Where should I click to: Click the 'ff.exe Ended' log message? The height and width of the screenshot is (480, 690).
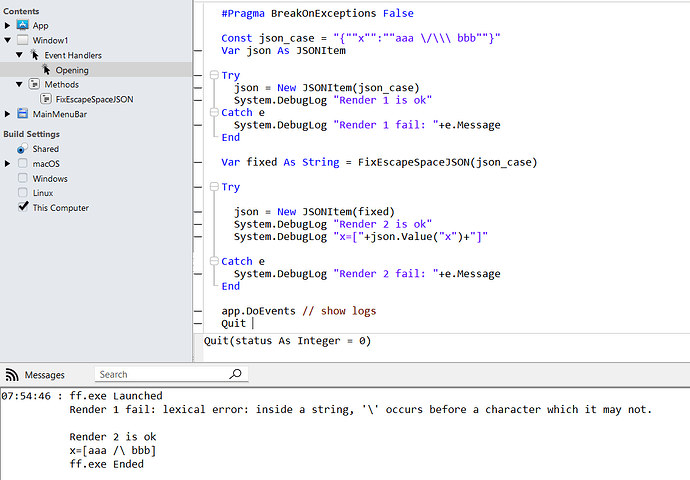coord(106,464)
